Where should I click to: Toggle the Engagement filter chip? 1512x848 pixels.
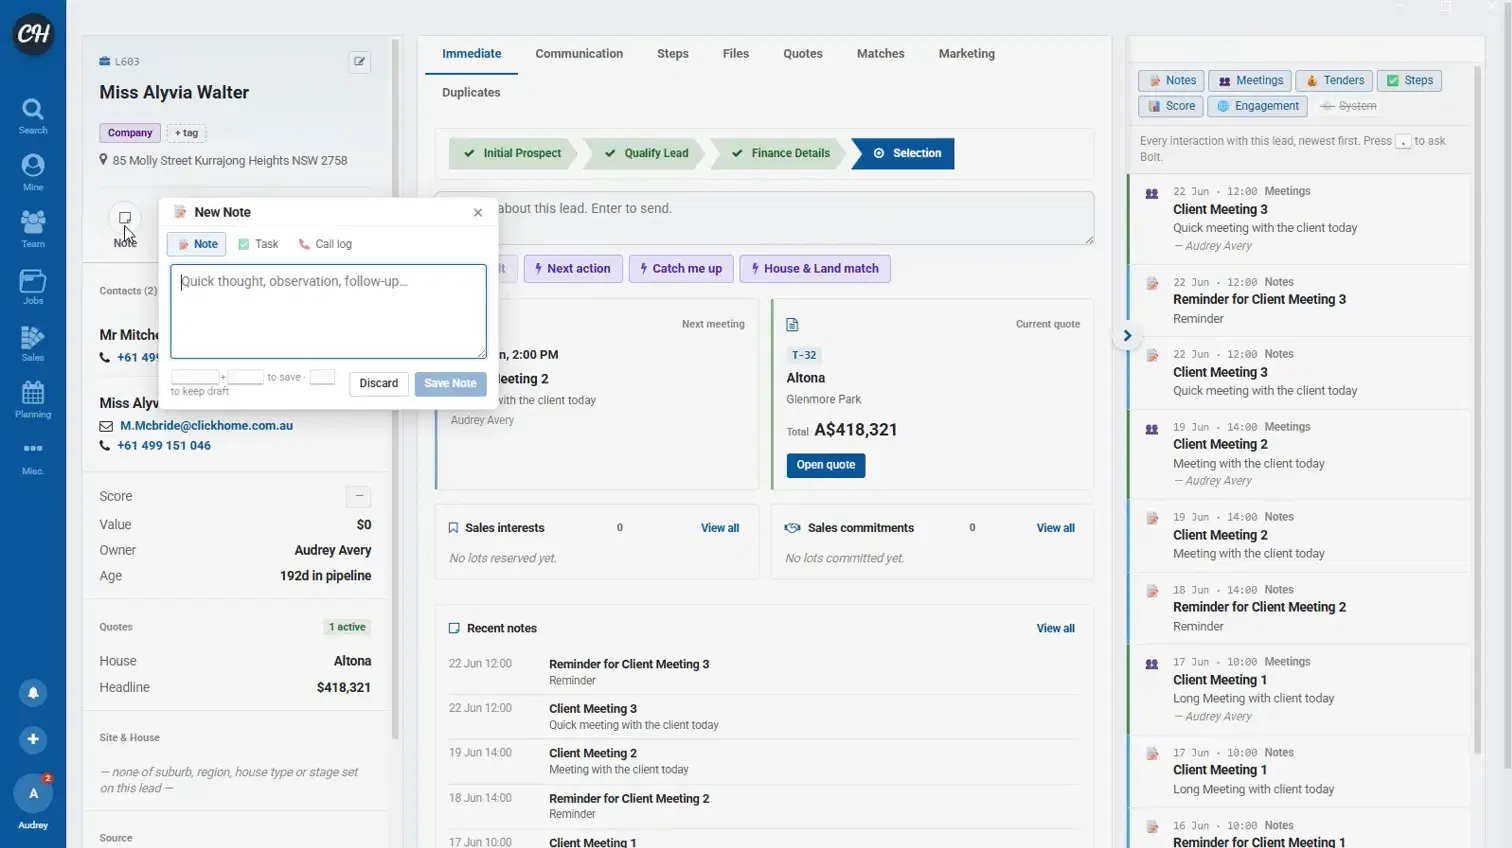(1258, 106)
